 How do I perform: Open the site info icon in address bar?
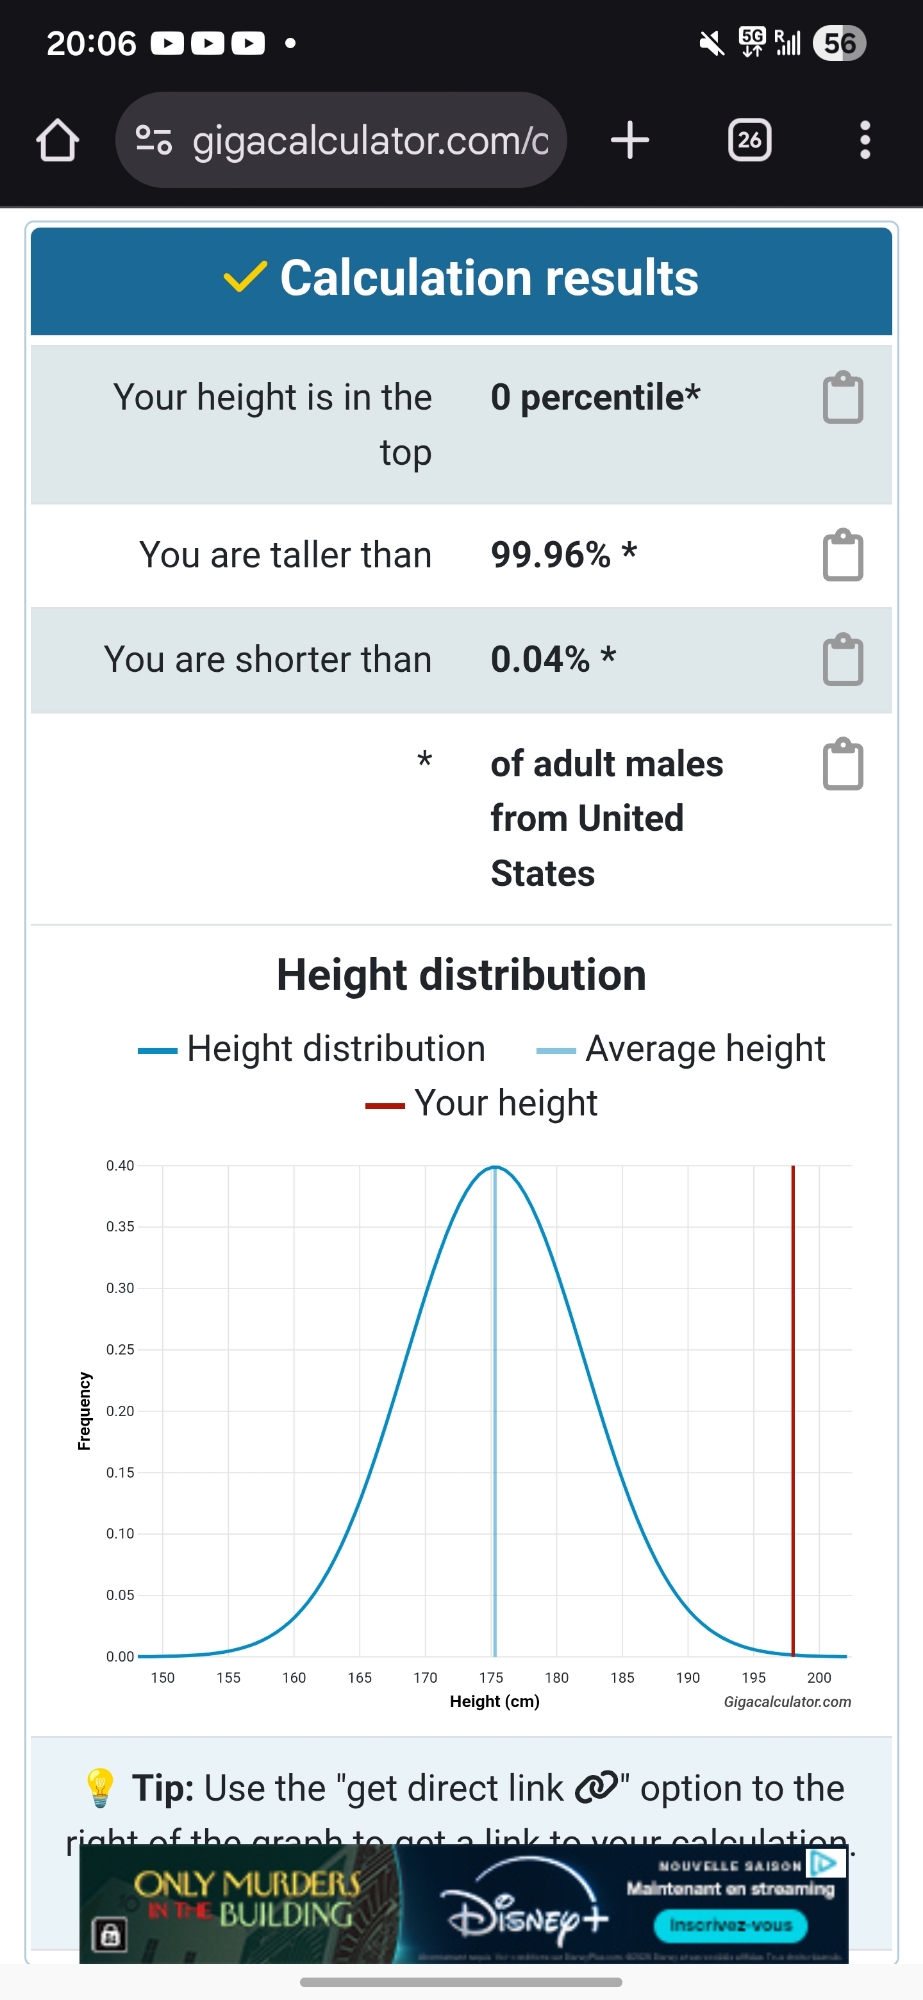153,140
